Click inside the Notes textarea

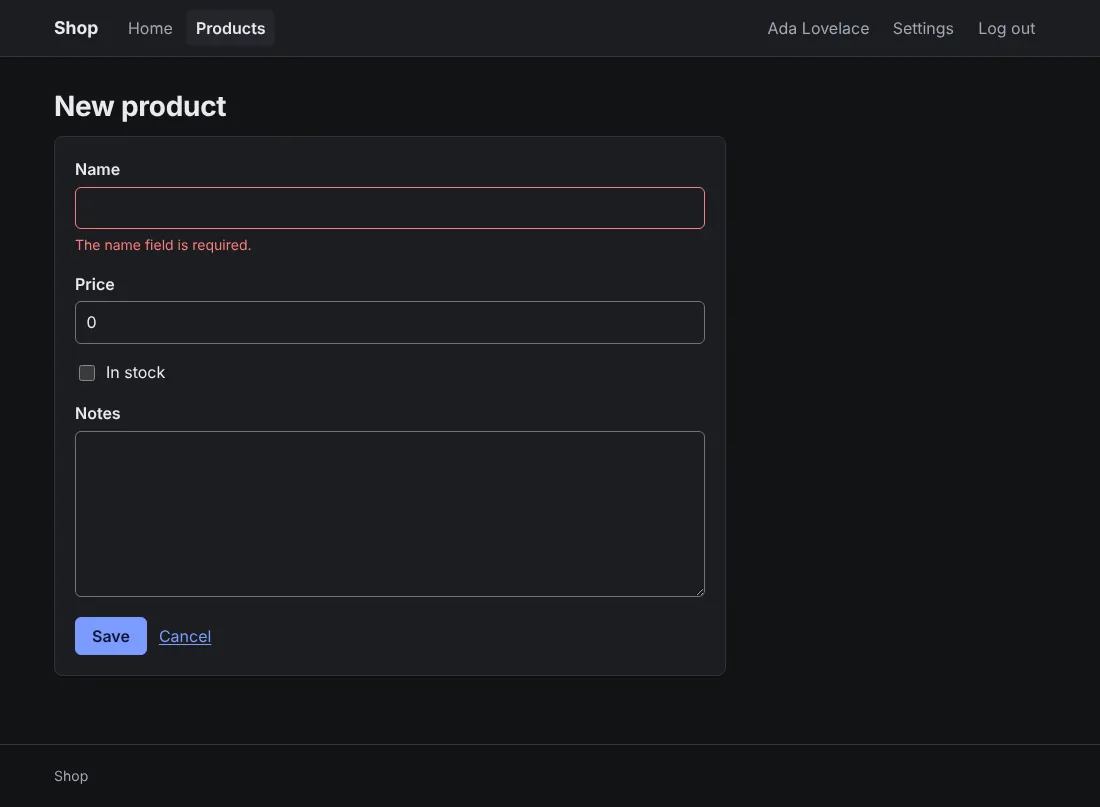(389, 514)
